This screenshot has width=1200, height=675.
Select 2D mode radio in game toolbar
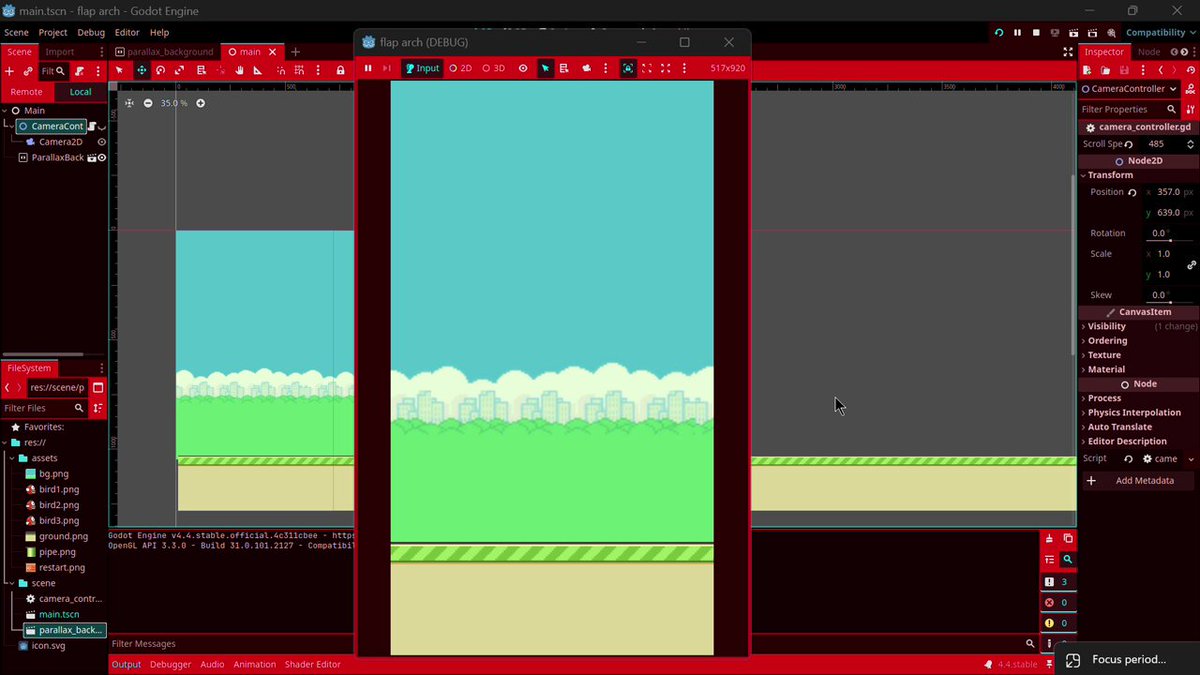(x=460, y=68)
